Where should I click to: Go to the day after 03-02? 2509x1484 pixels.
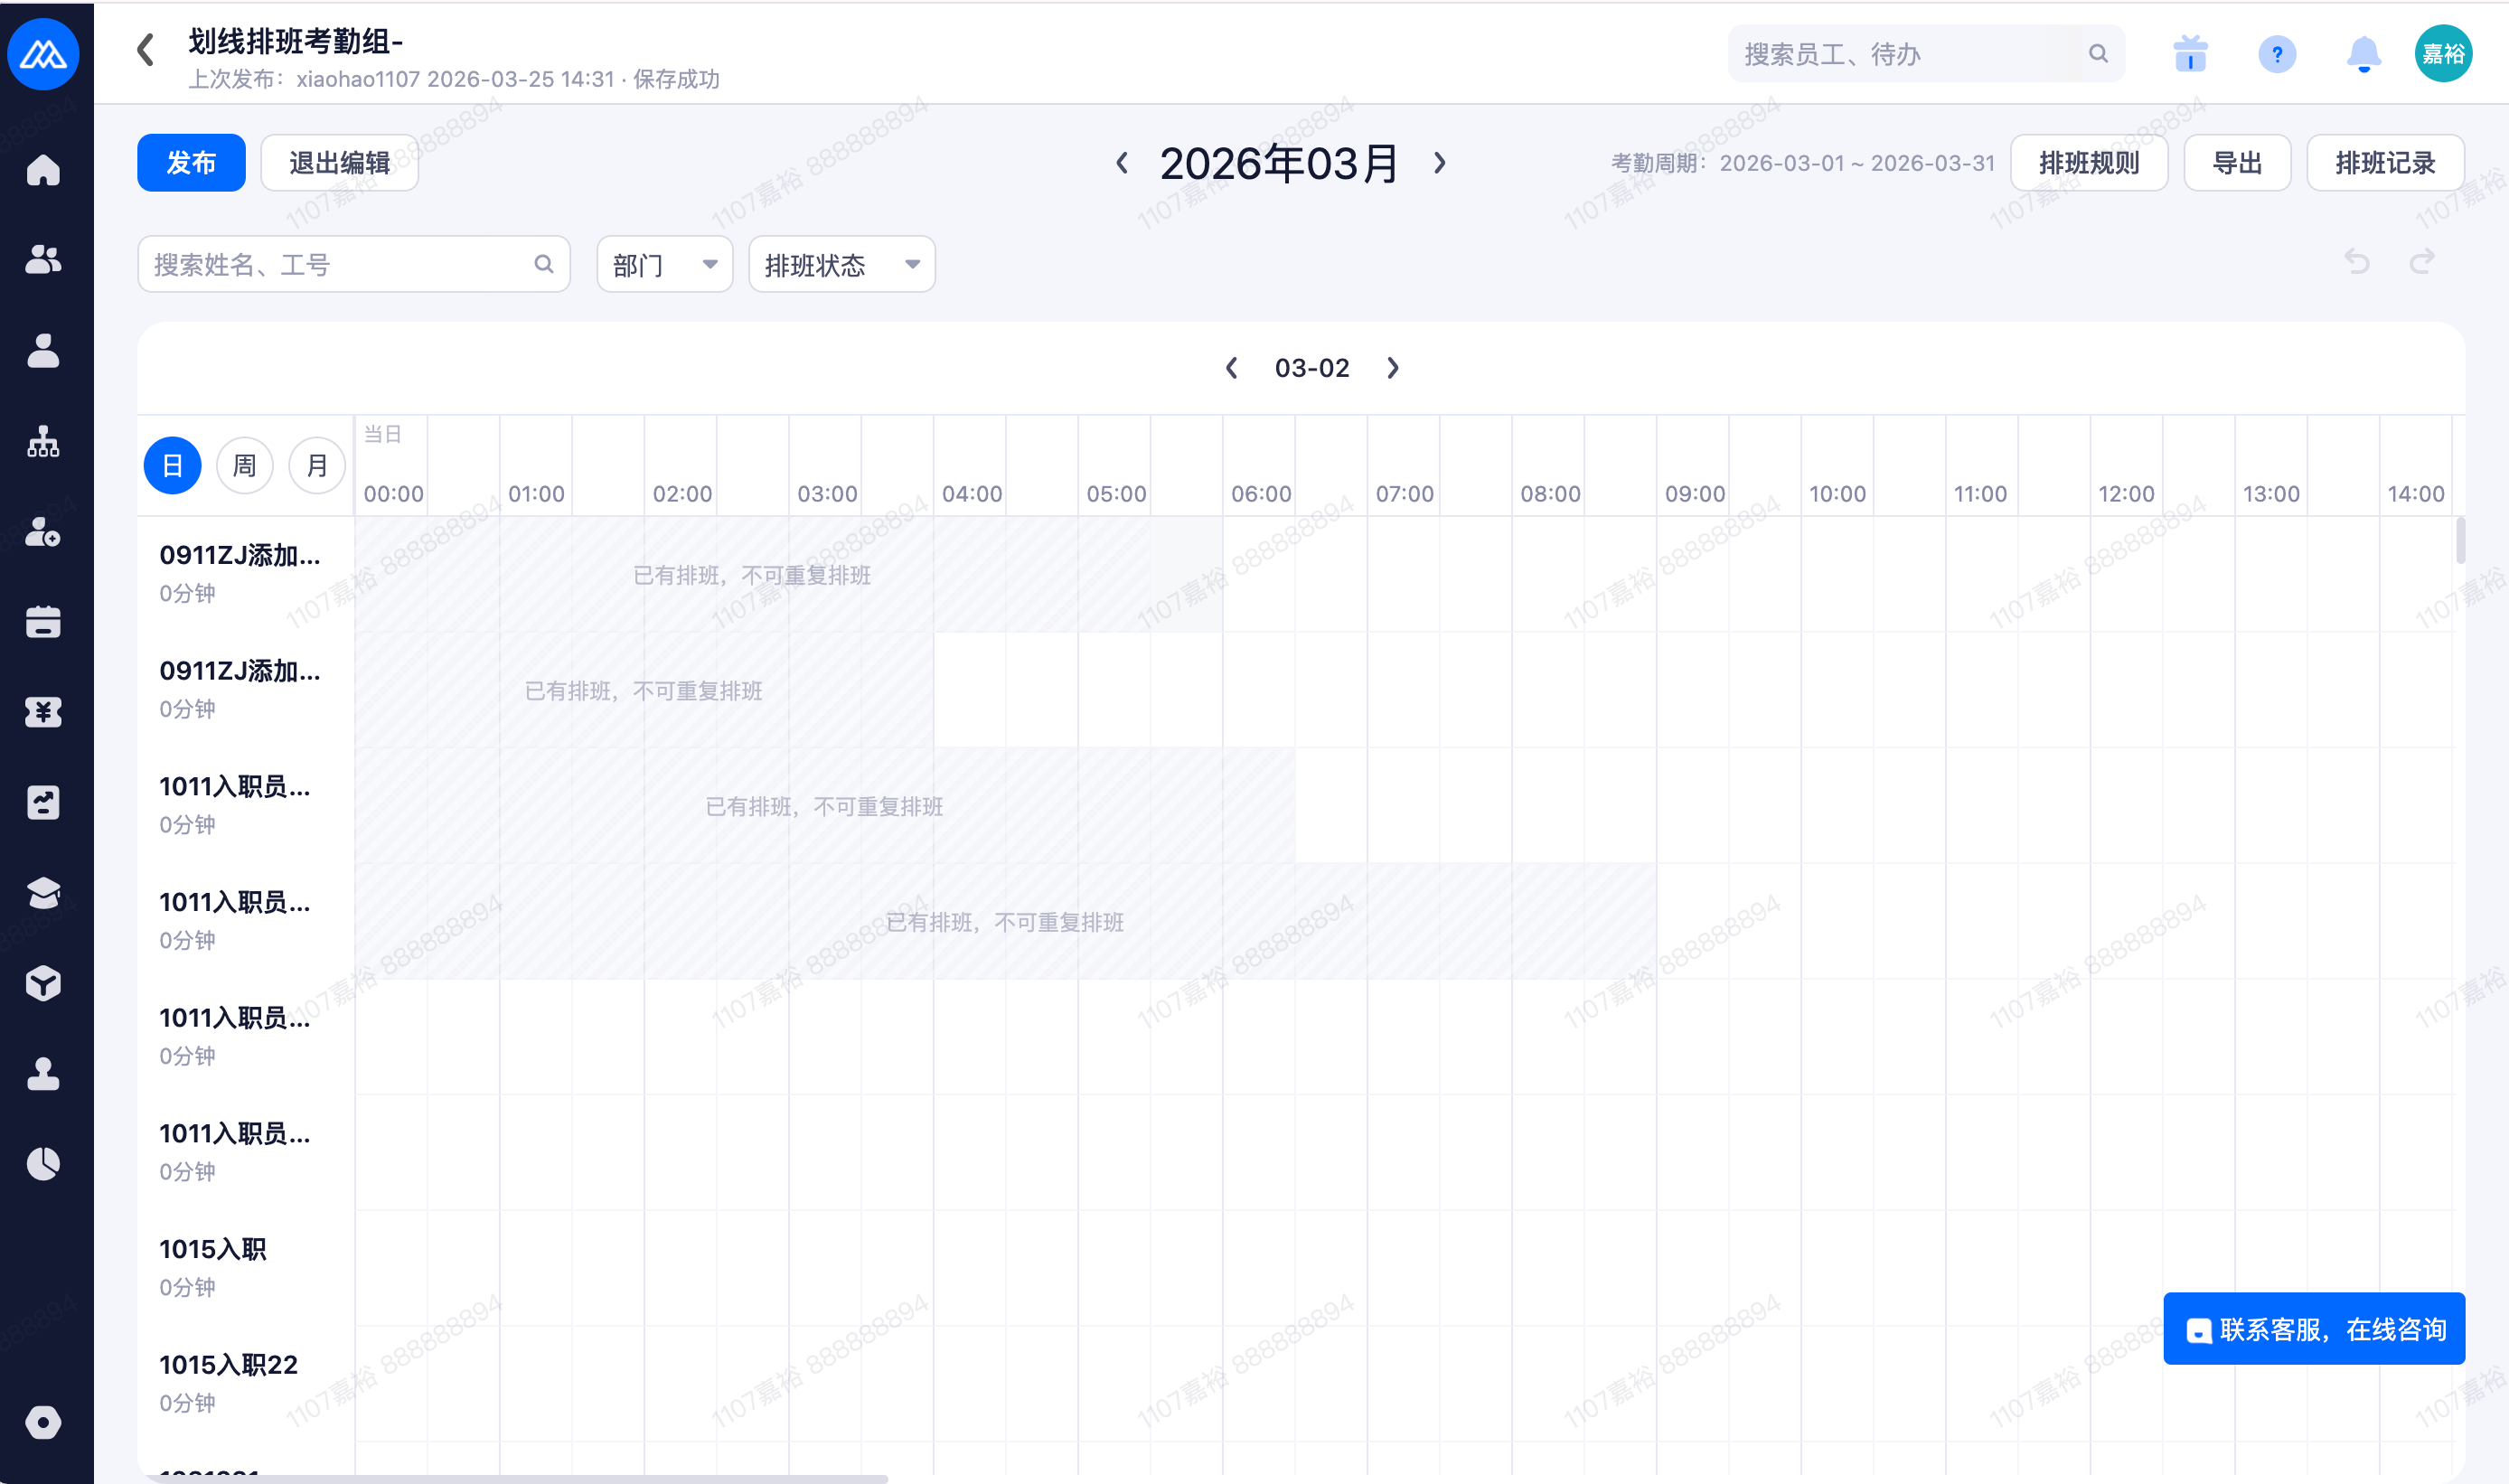tap(1393, 368)
